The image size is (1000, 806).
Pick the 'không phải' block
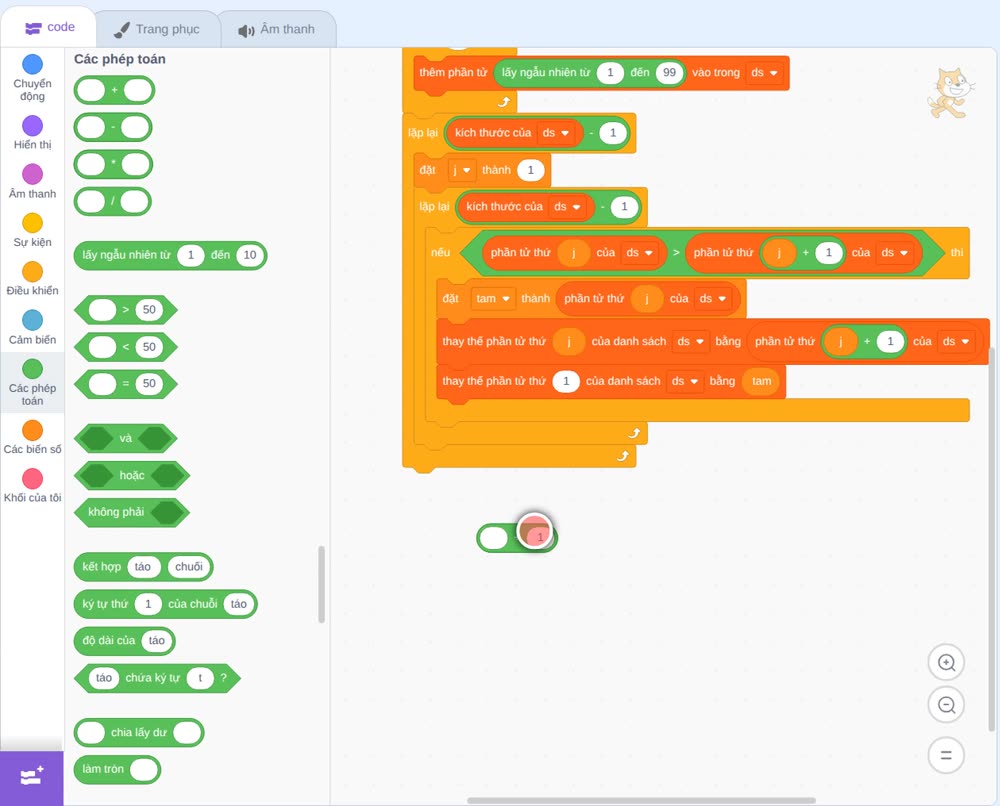pyautogui.click(x=132, y=513)
